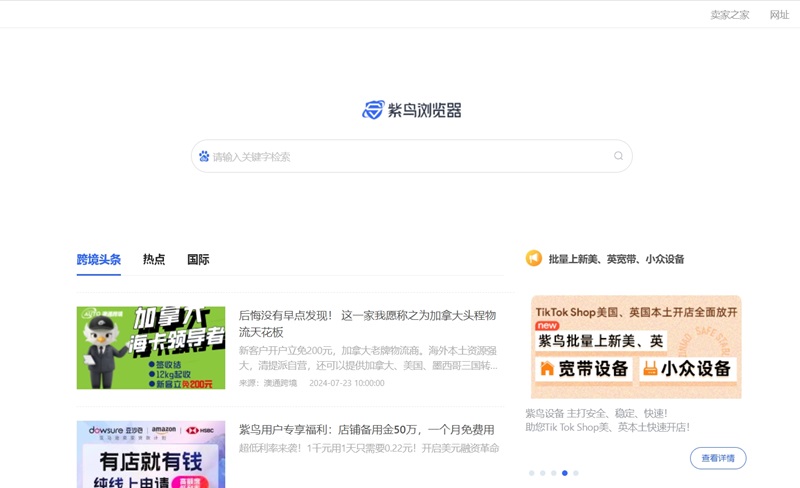The image size is (800, 488).
Task: Select the active fourth carousel dot
Action: (565, 473)
